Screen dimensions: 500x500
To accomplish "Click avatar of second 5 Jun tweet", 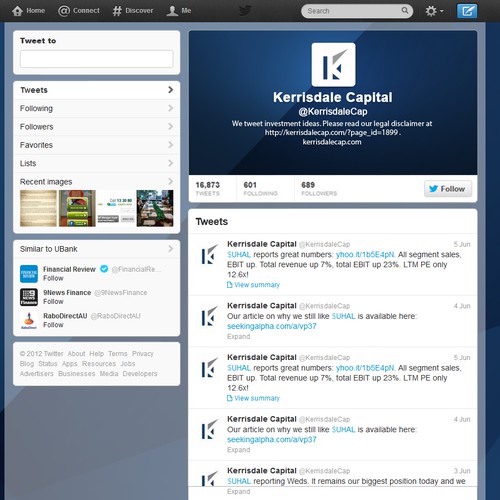I will [x=209, y=368].
